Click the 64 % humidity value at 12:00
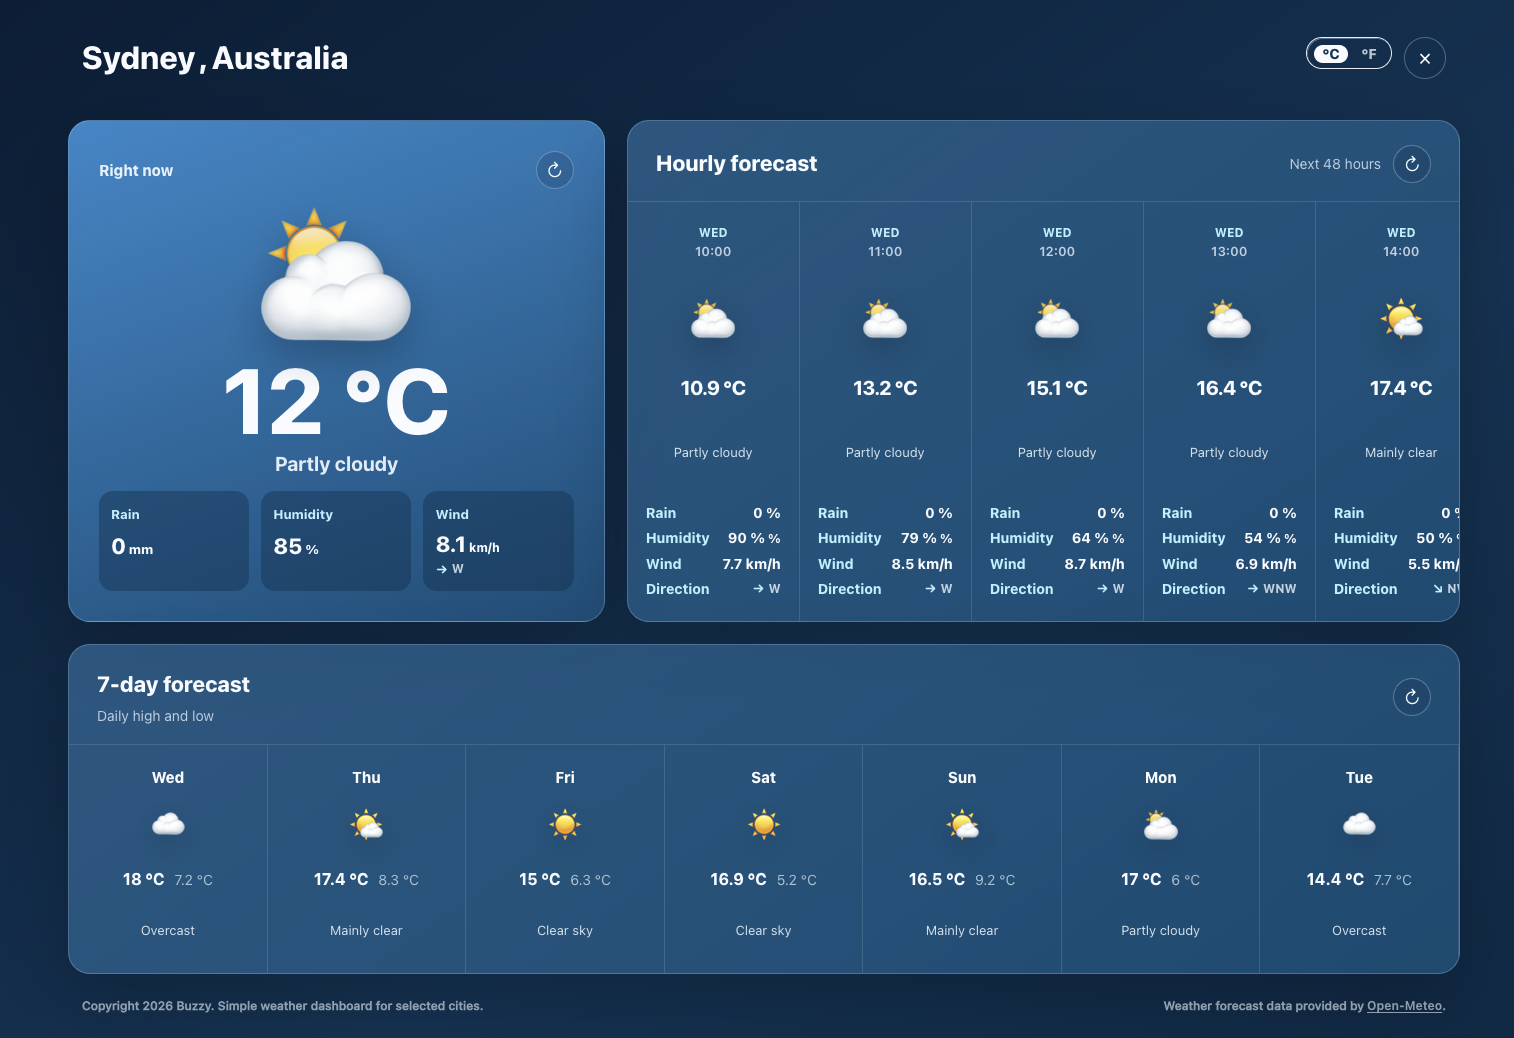1514x1038 pixels. (1098, 538)
